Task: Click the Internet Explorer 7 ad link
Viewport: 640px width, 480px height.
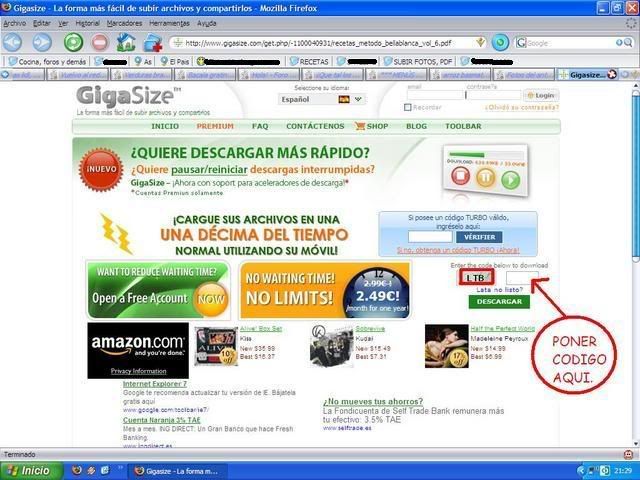Action: 155,384
